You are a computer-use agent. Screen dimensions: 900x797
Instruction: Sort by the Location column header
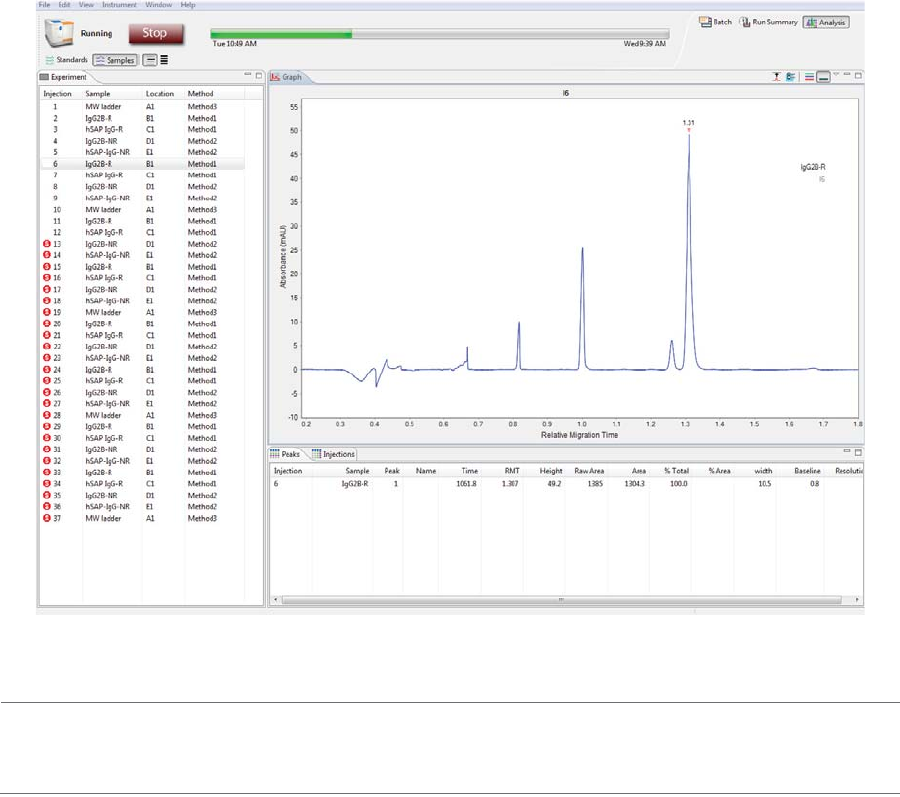(x=160, y=94)
